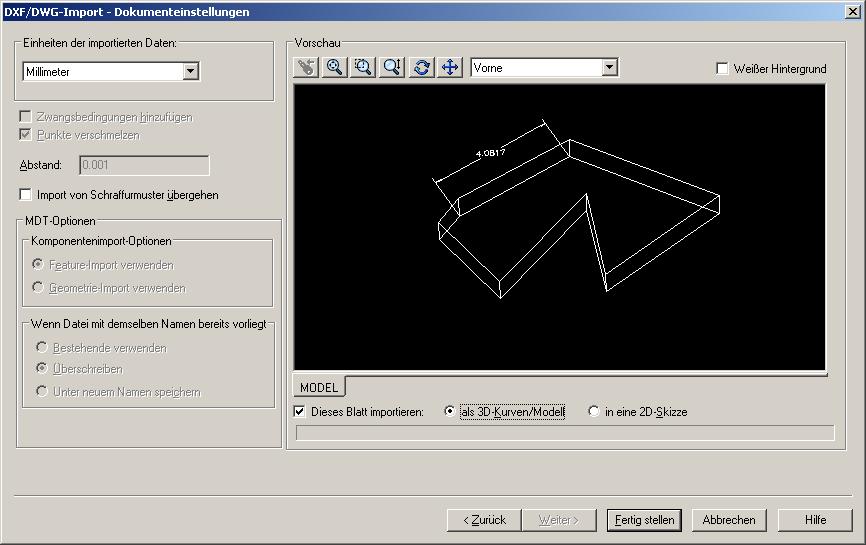Click the Zurück button
The width and height of the screenshot is (866, 545).
tap(484, 520)
